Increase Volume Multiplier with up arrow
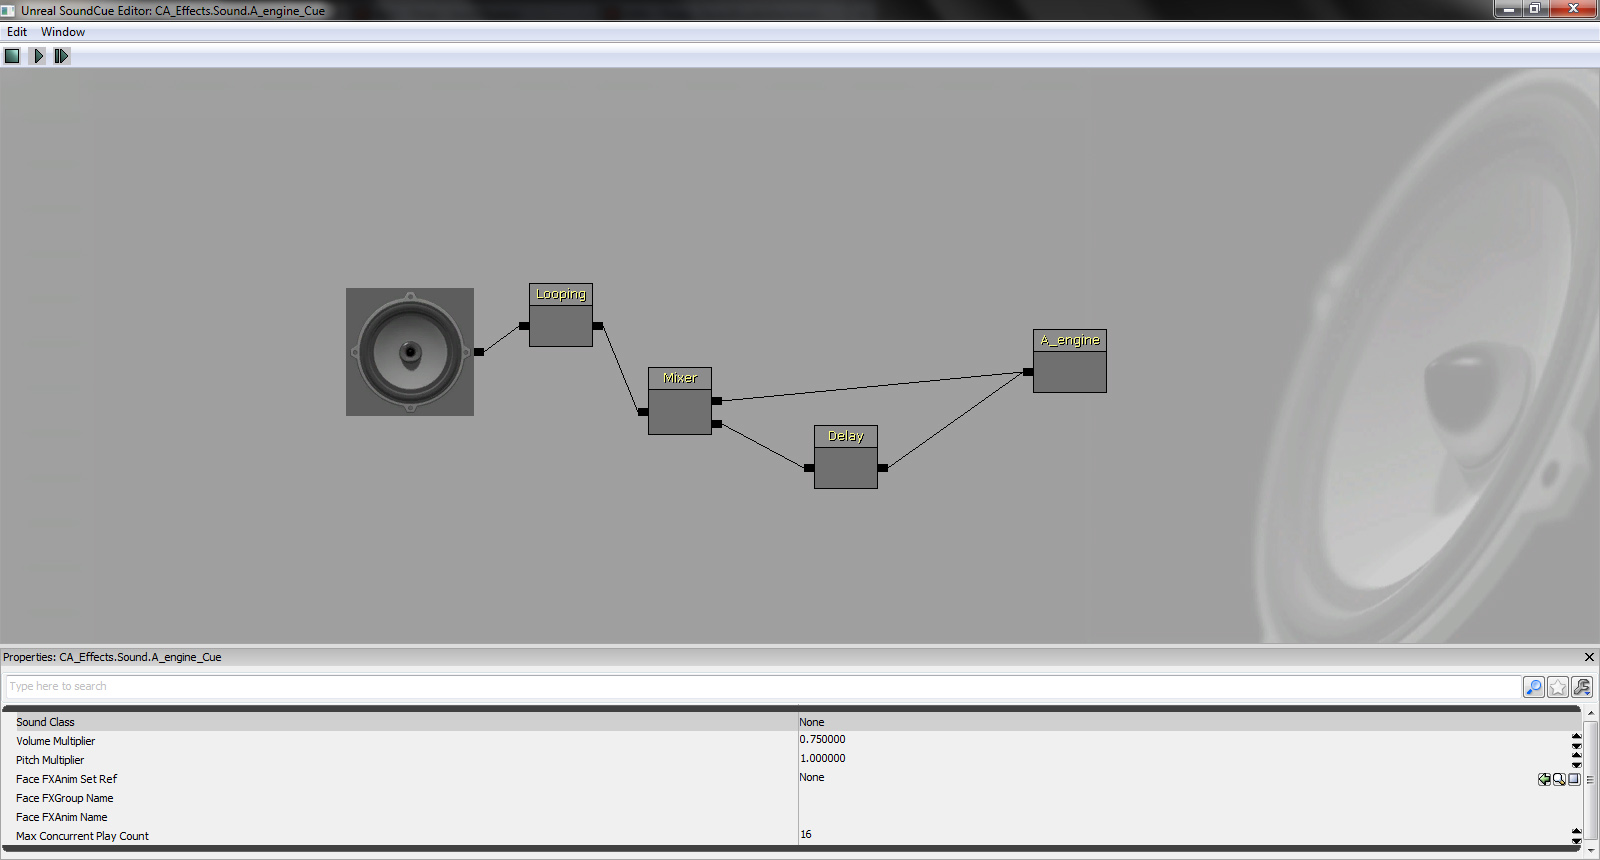 pyautogui.click(x=1576, y=736)
